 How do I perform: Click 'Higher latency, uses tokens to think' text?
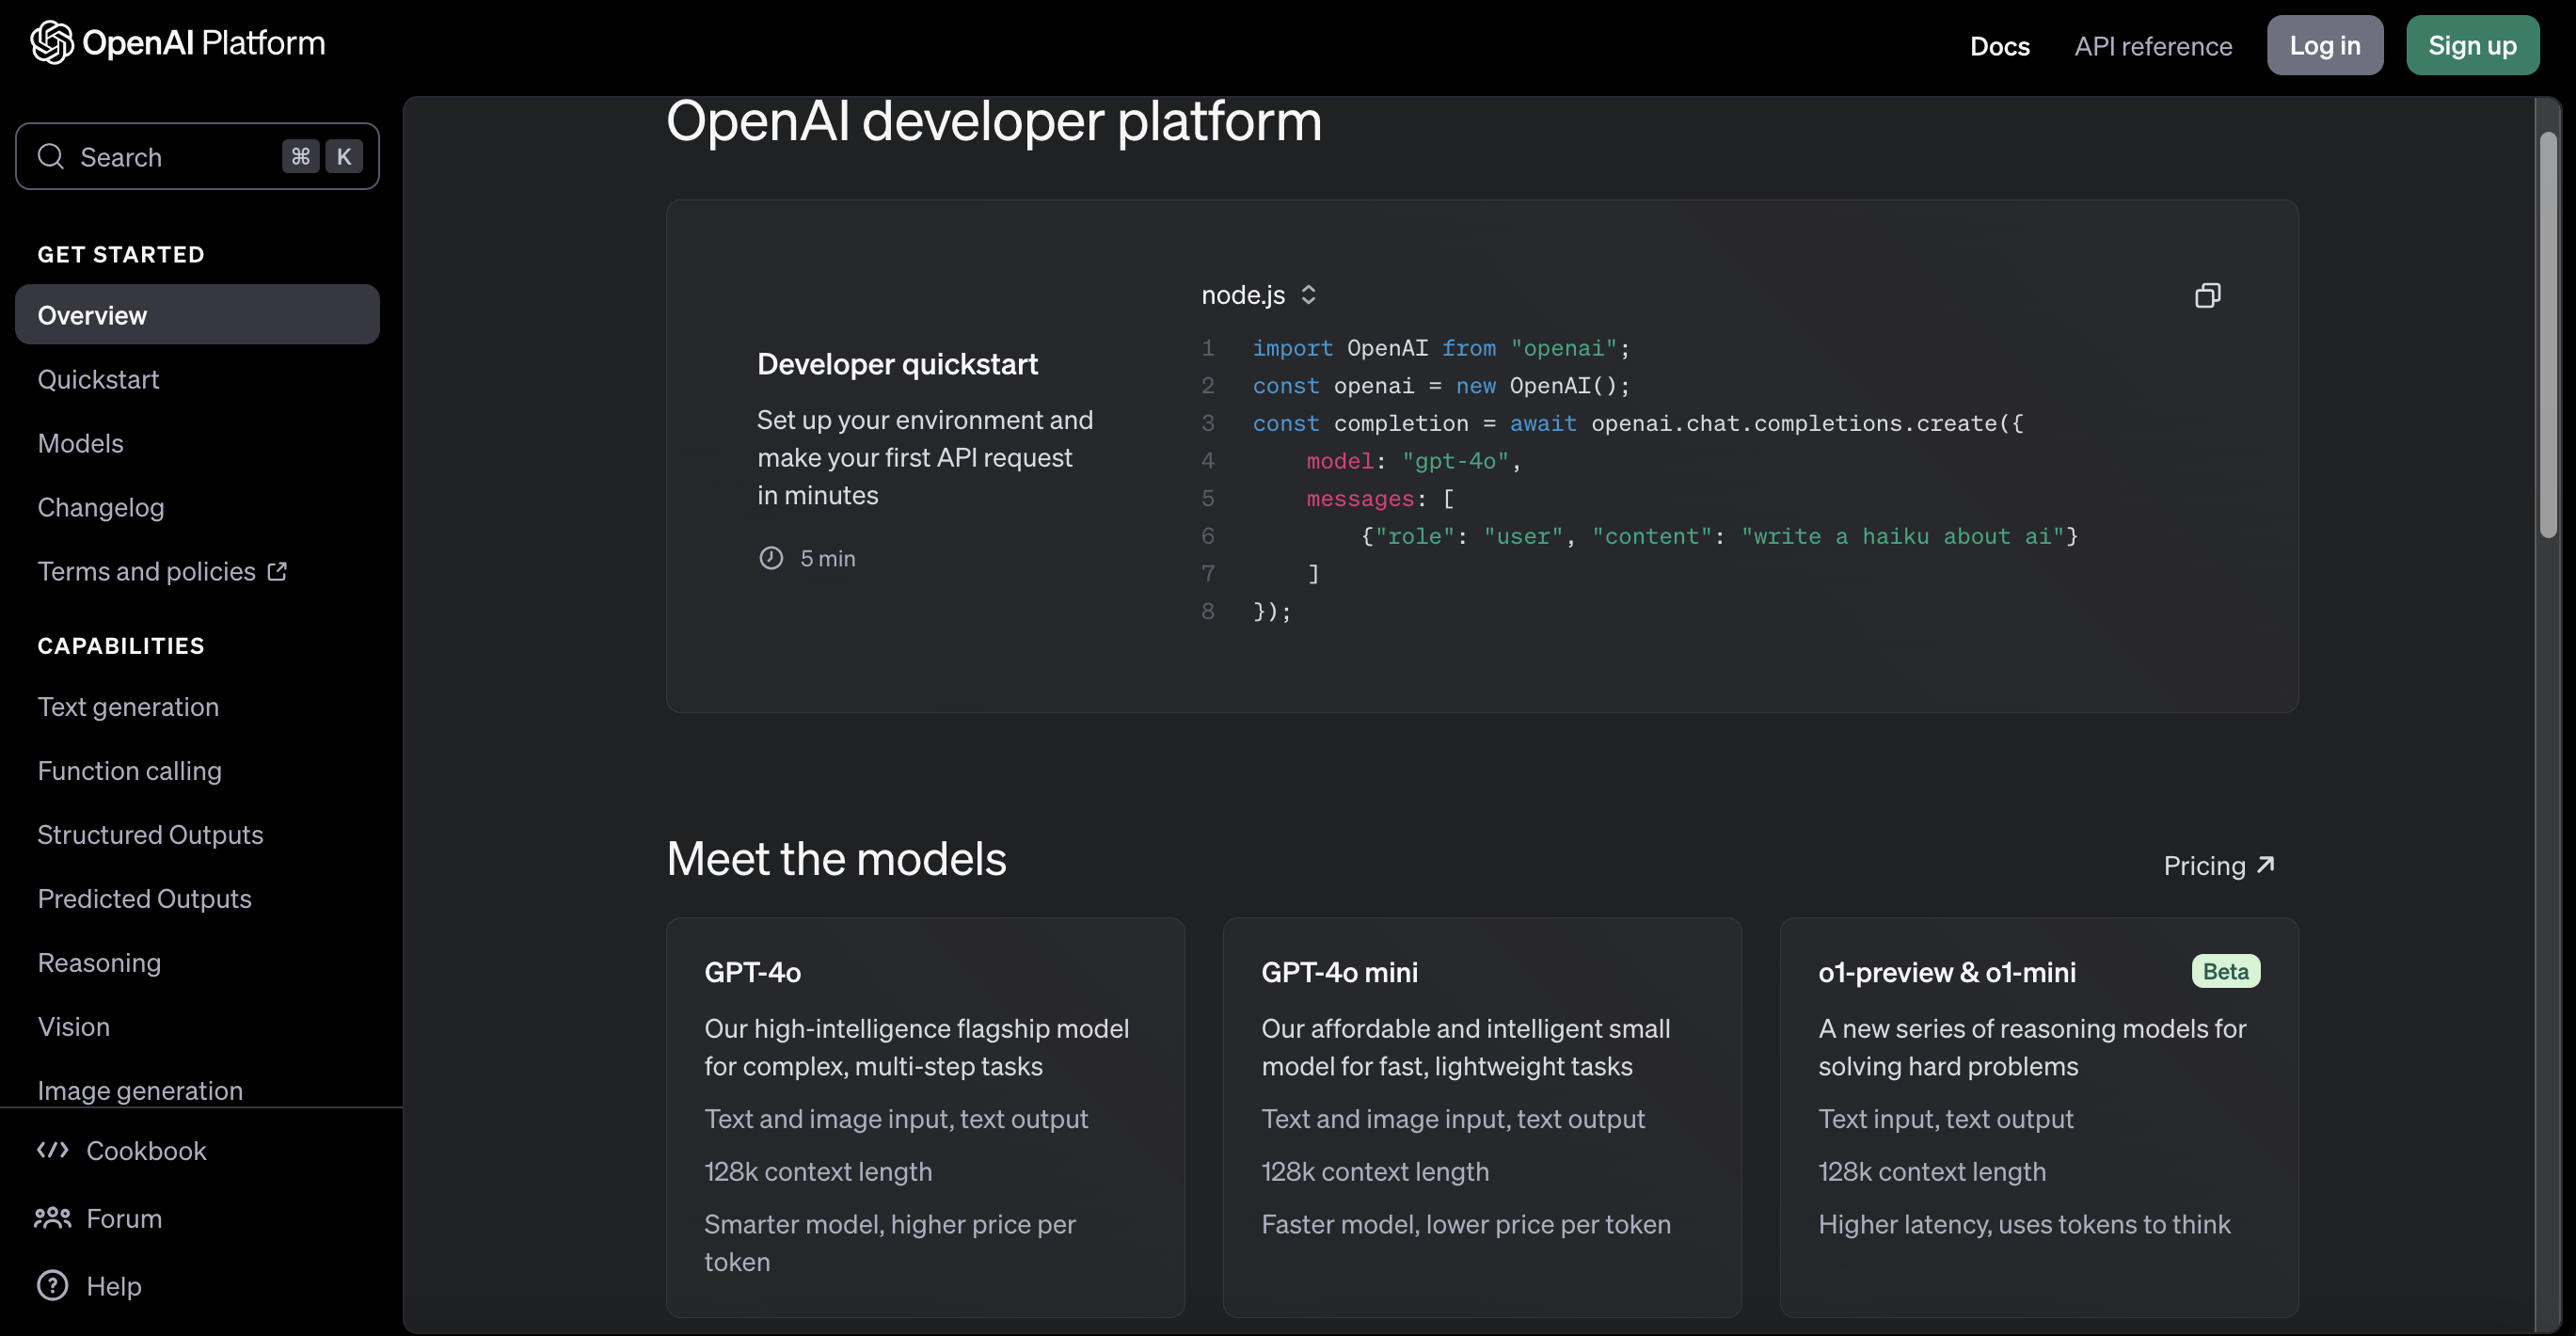pos(2024,1224)
